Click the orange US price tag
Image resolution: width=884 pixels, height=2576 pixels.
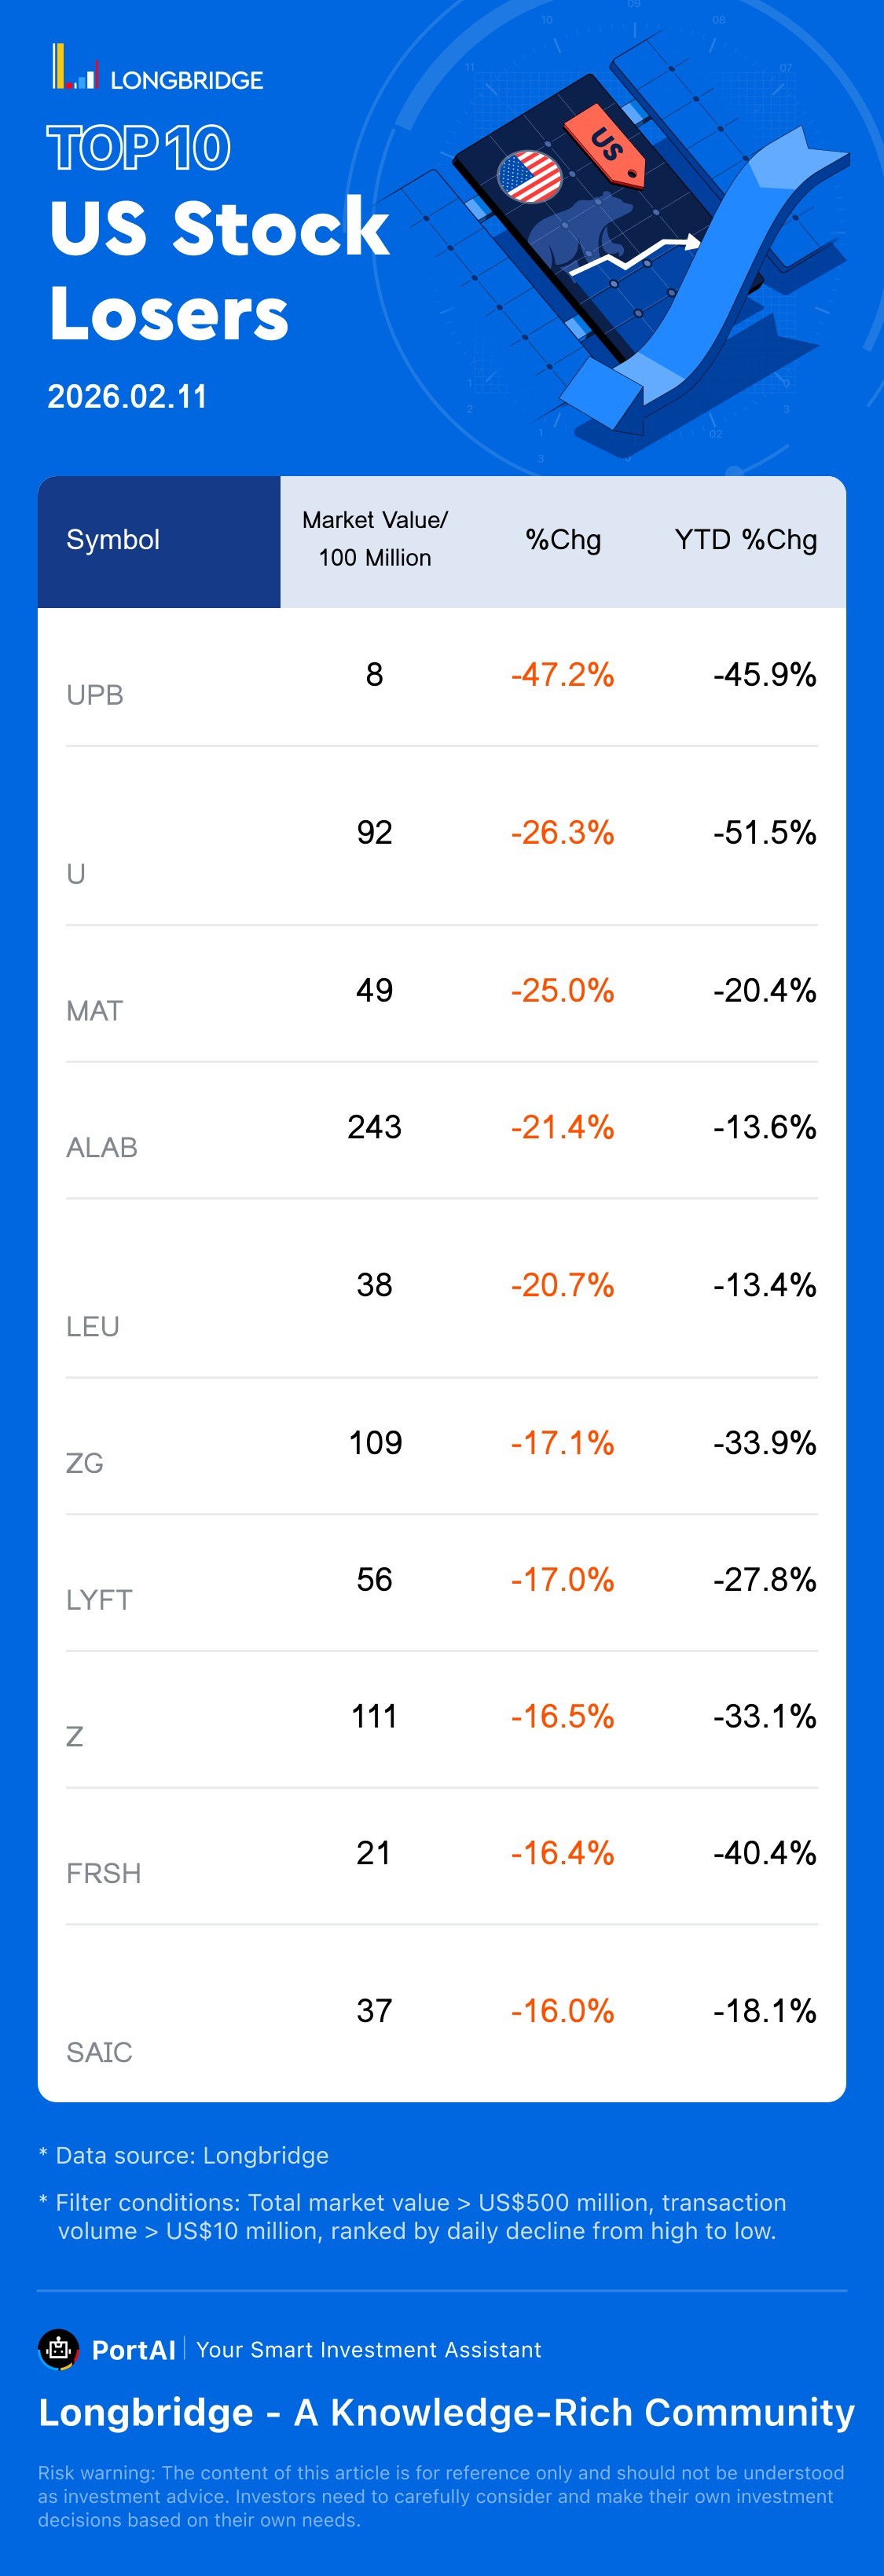603,144
